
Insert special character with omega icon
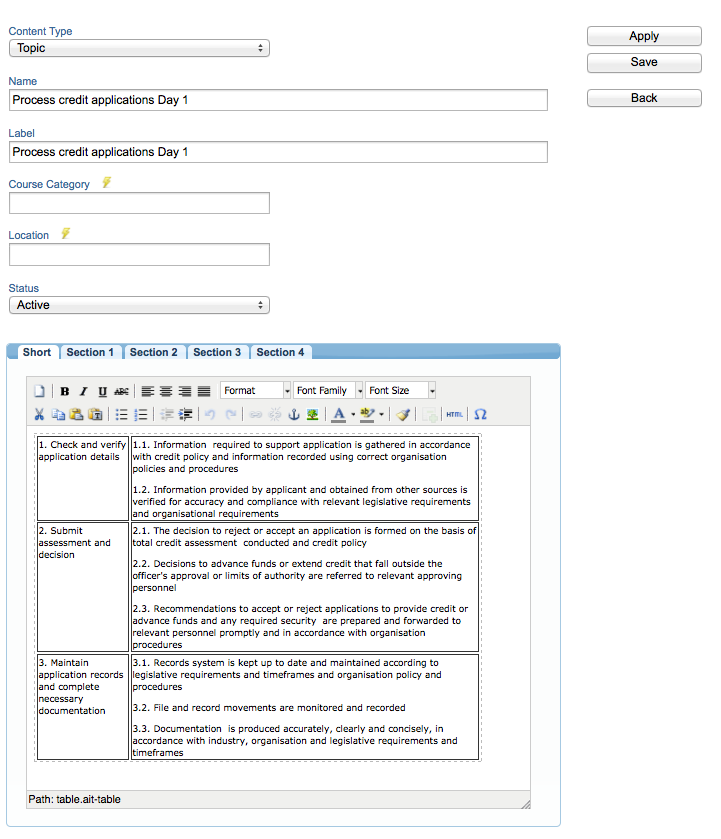tap(480, 414)
